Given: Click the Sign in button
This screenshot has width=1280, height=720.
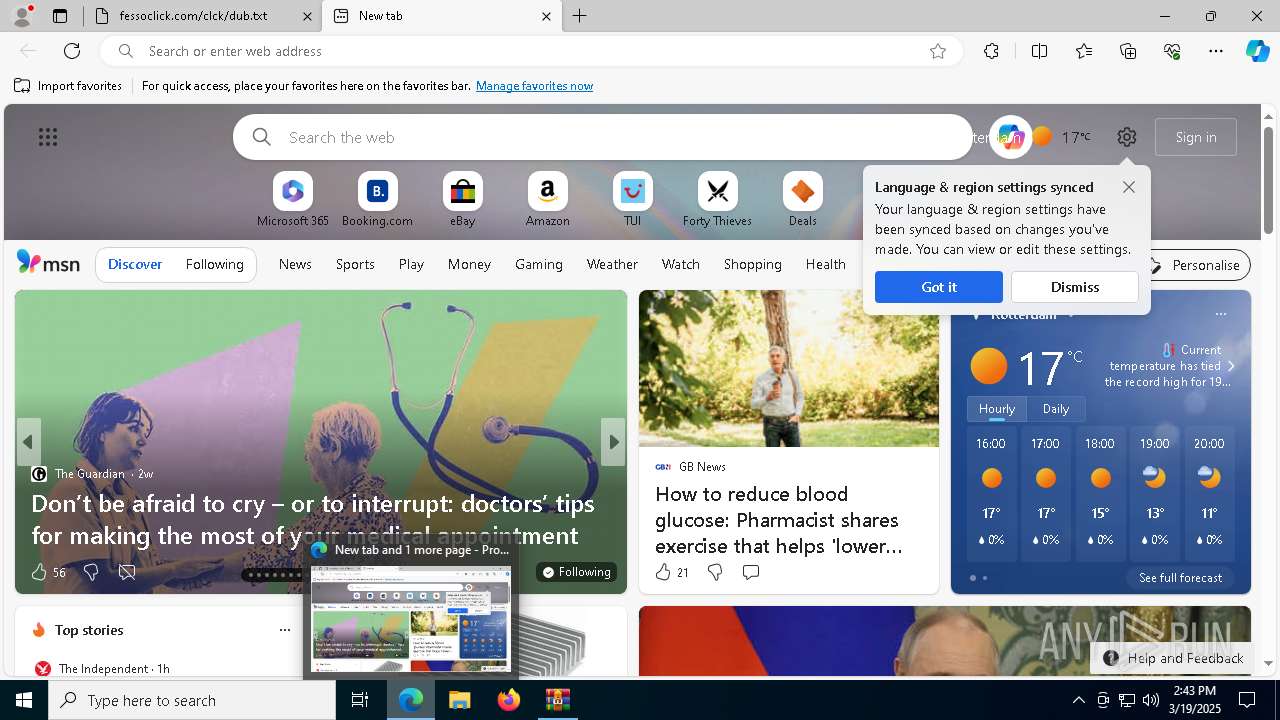Looking at the screenshot, I should pyautogui.click(x=1196, y=137).
